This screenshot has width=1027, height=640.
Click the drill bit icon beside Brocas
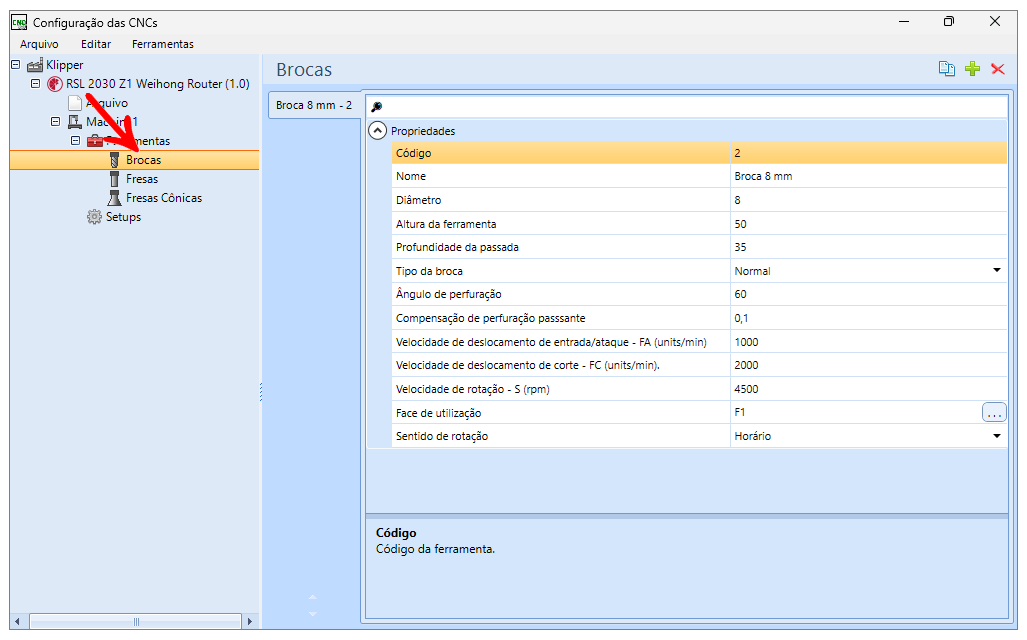pos(115,160)
